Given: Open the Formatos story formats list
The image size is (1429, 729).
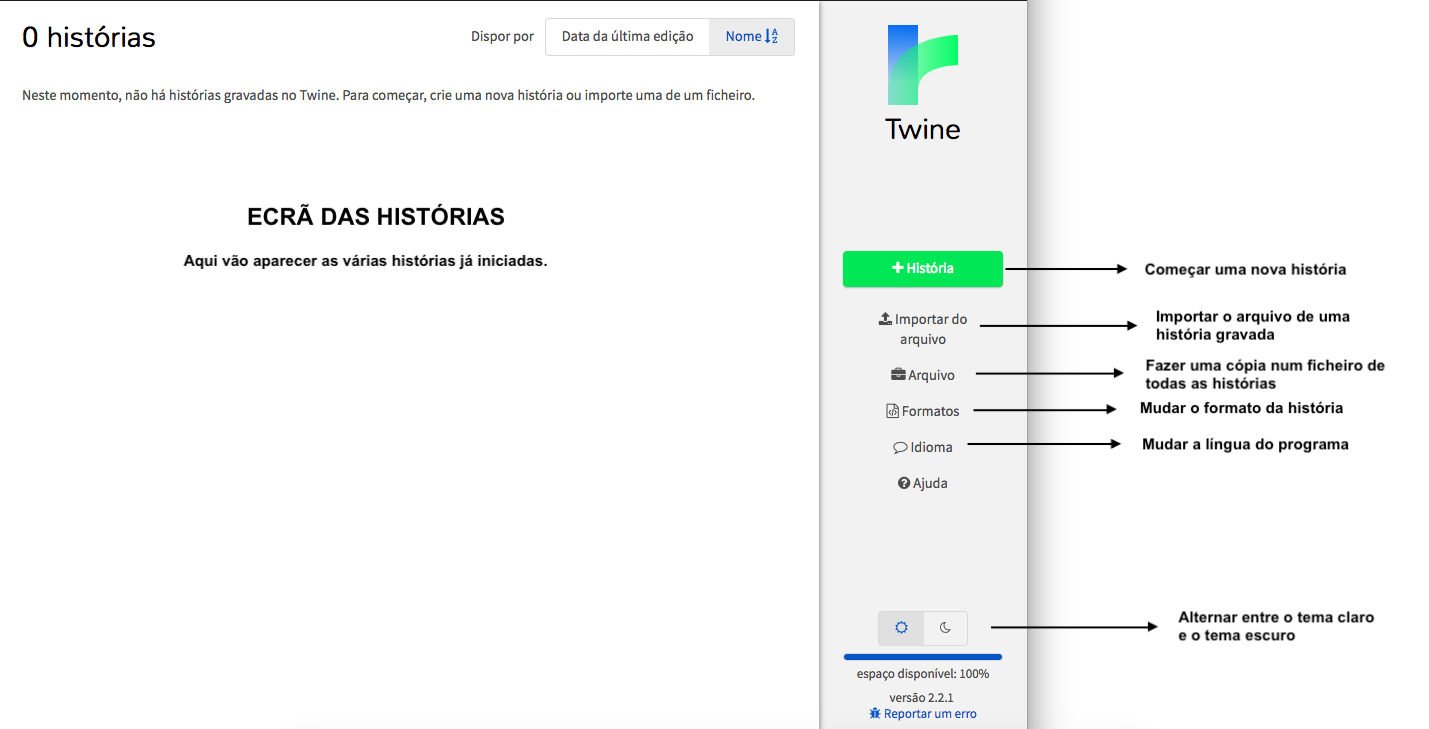Looking at the screenshot, I should 930,411.
